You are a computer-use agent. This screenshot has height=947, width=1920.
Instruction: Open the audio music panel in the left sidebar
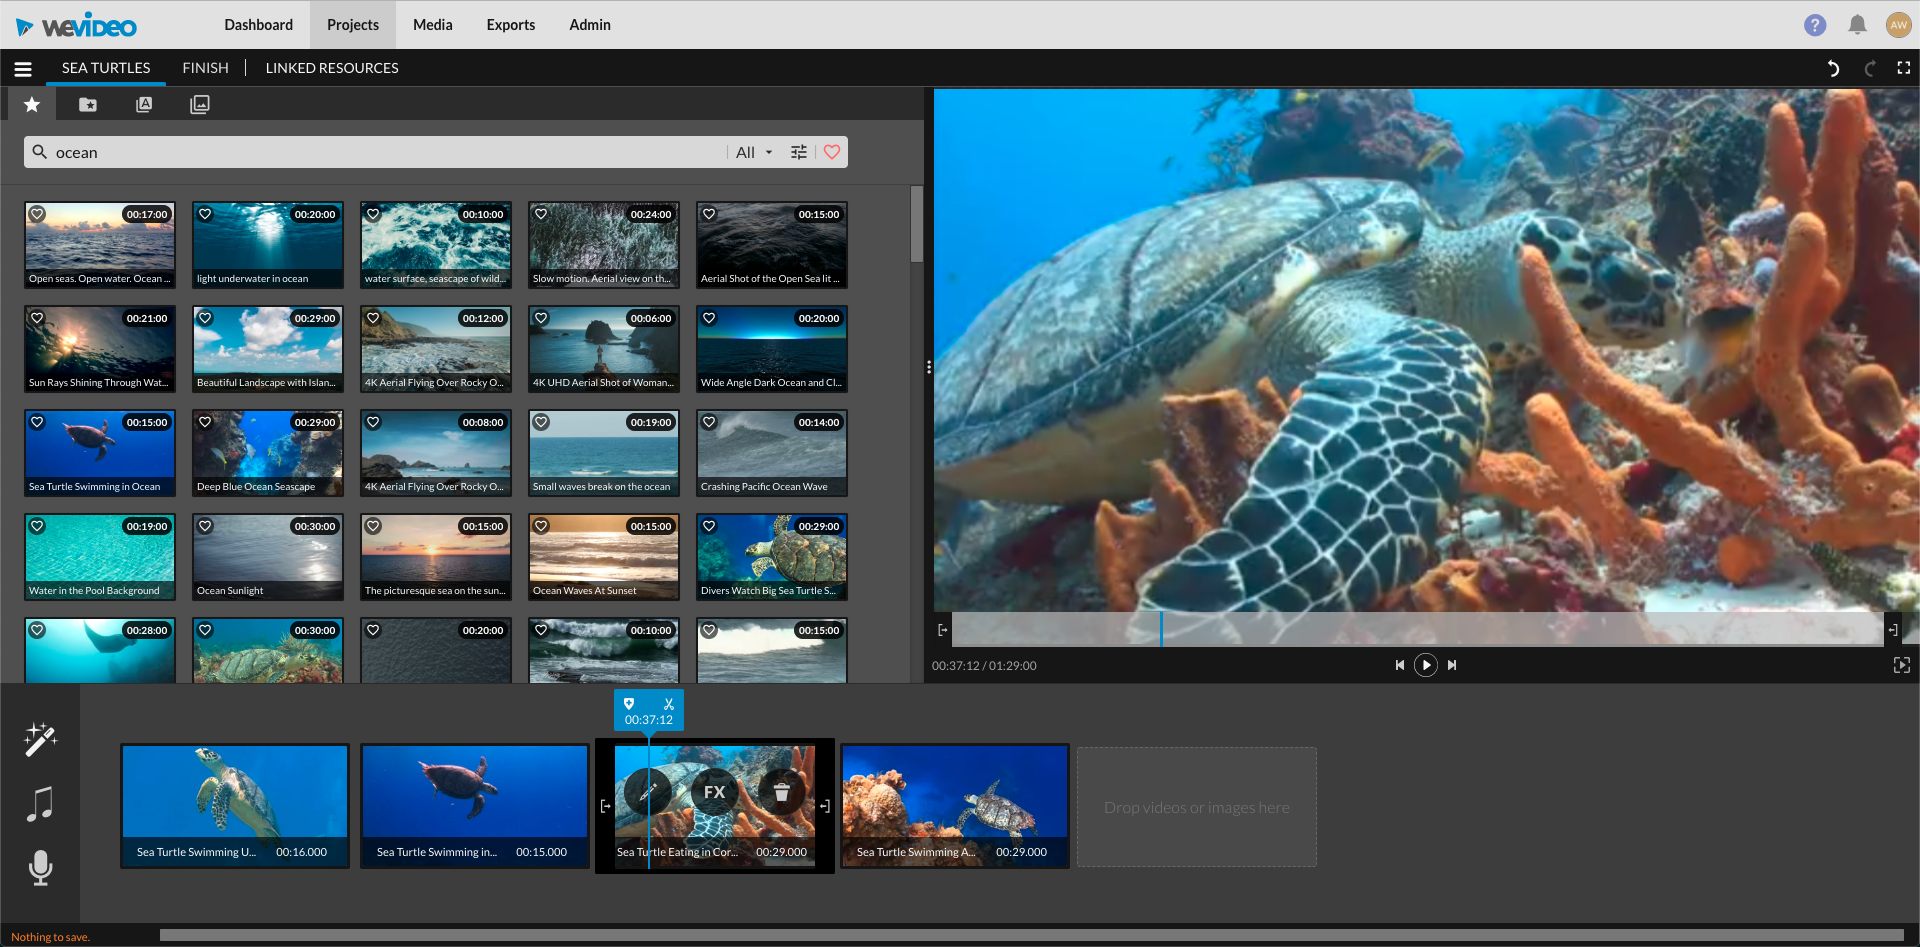click(x=40, y=803)
